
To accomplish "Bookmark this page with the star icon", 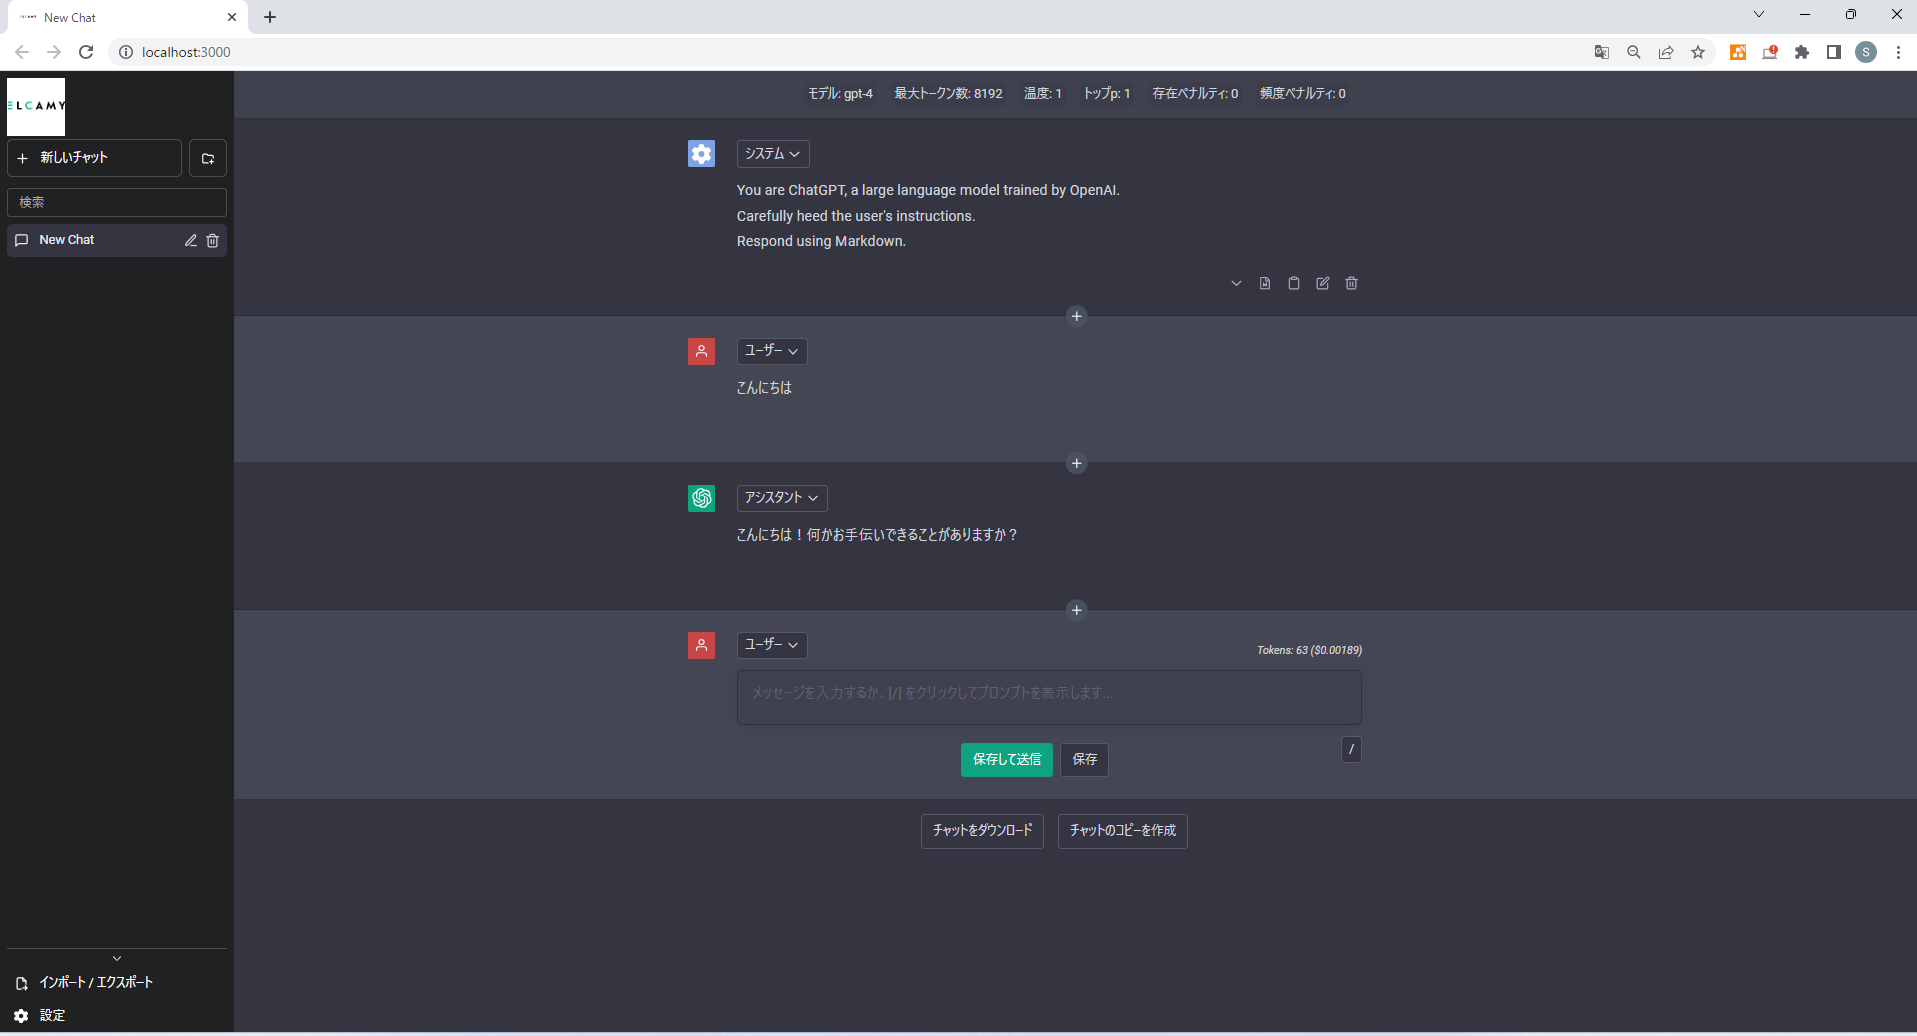I will (x=1698, y=52).
